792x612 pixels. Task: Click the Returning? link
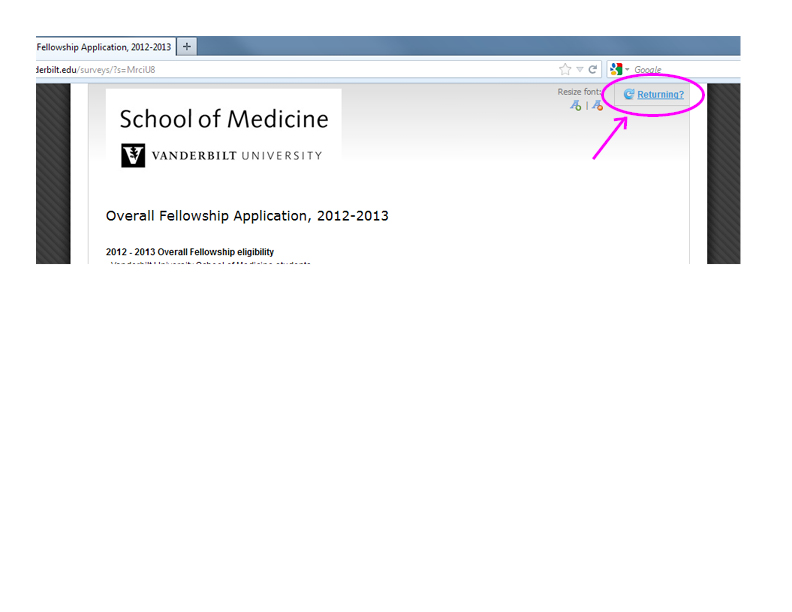[660, 95]
